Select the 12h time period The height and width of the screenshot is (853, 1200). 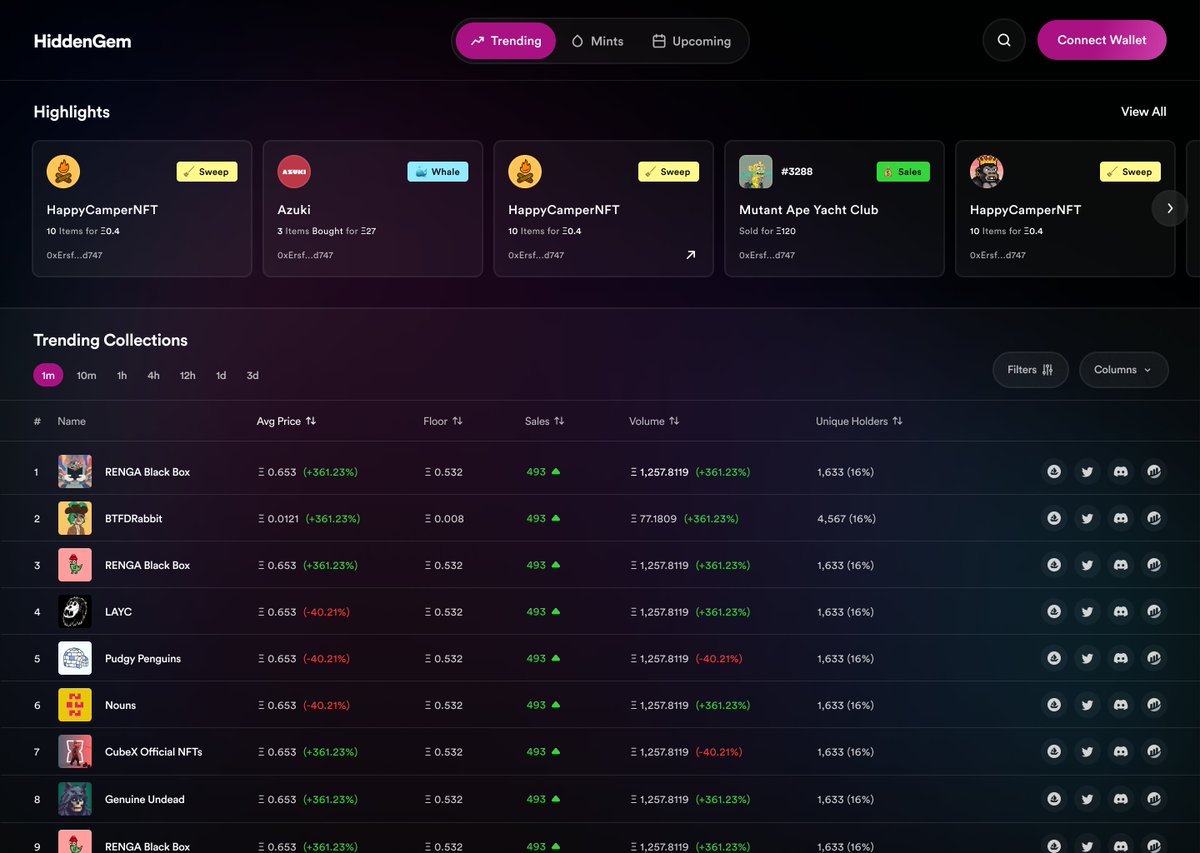point(188,375)
